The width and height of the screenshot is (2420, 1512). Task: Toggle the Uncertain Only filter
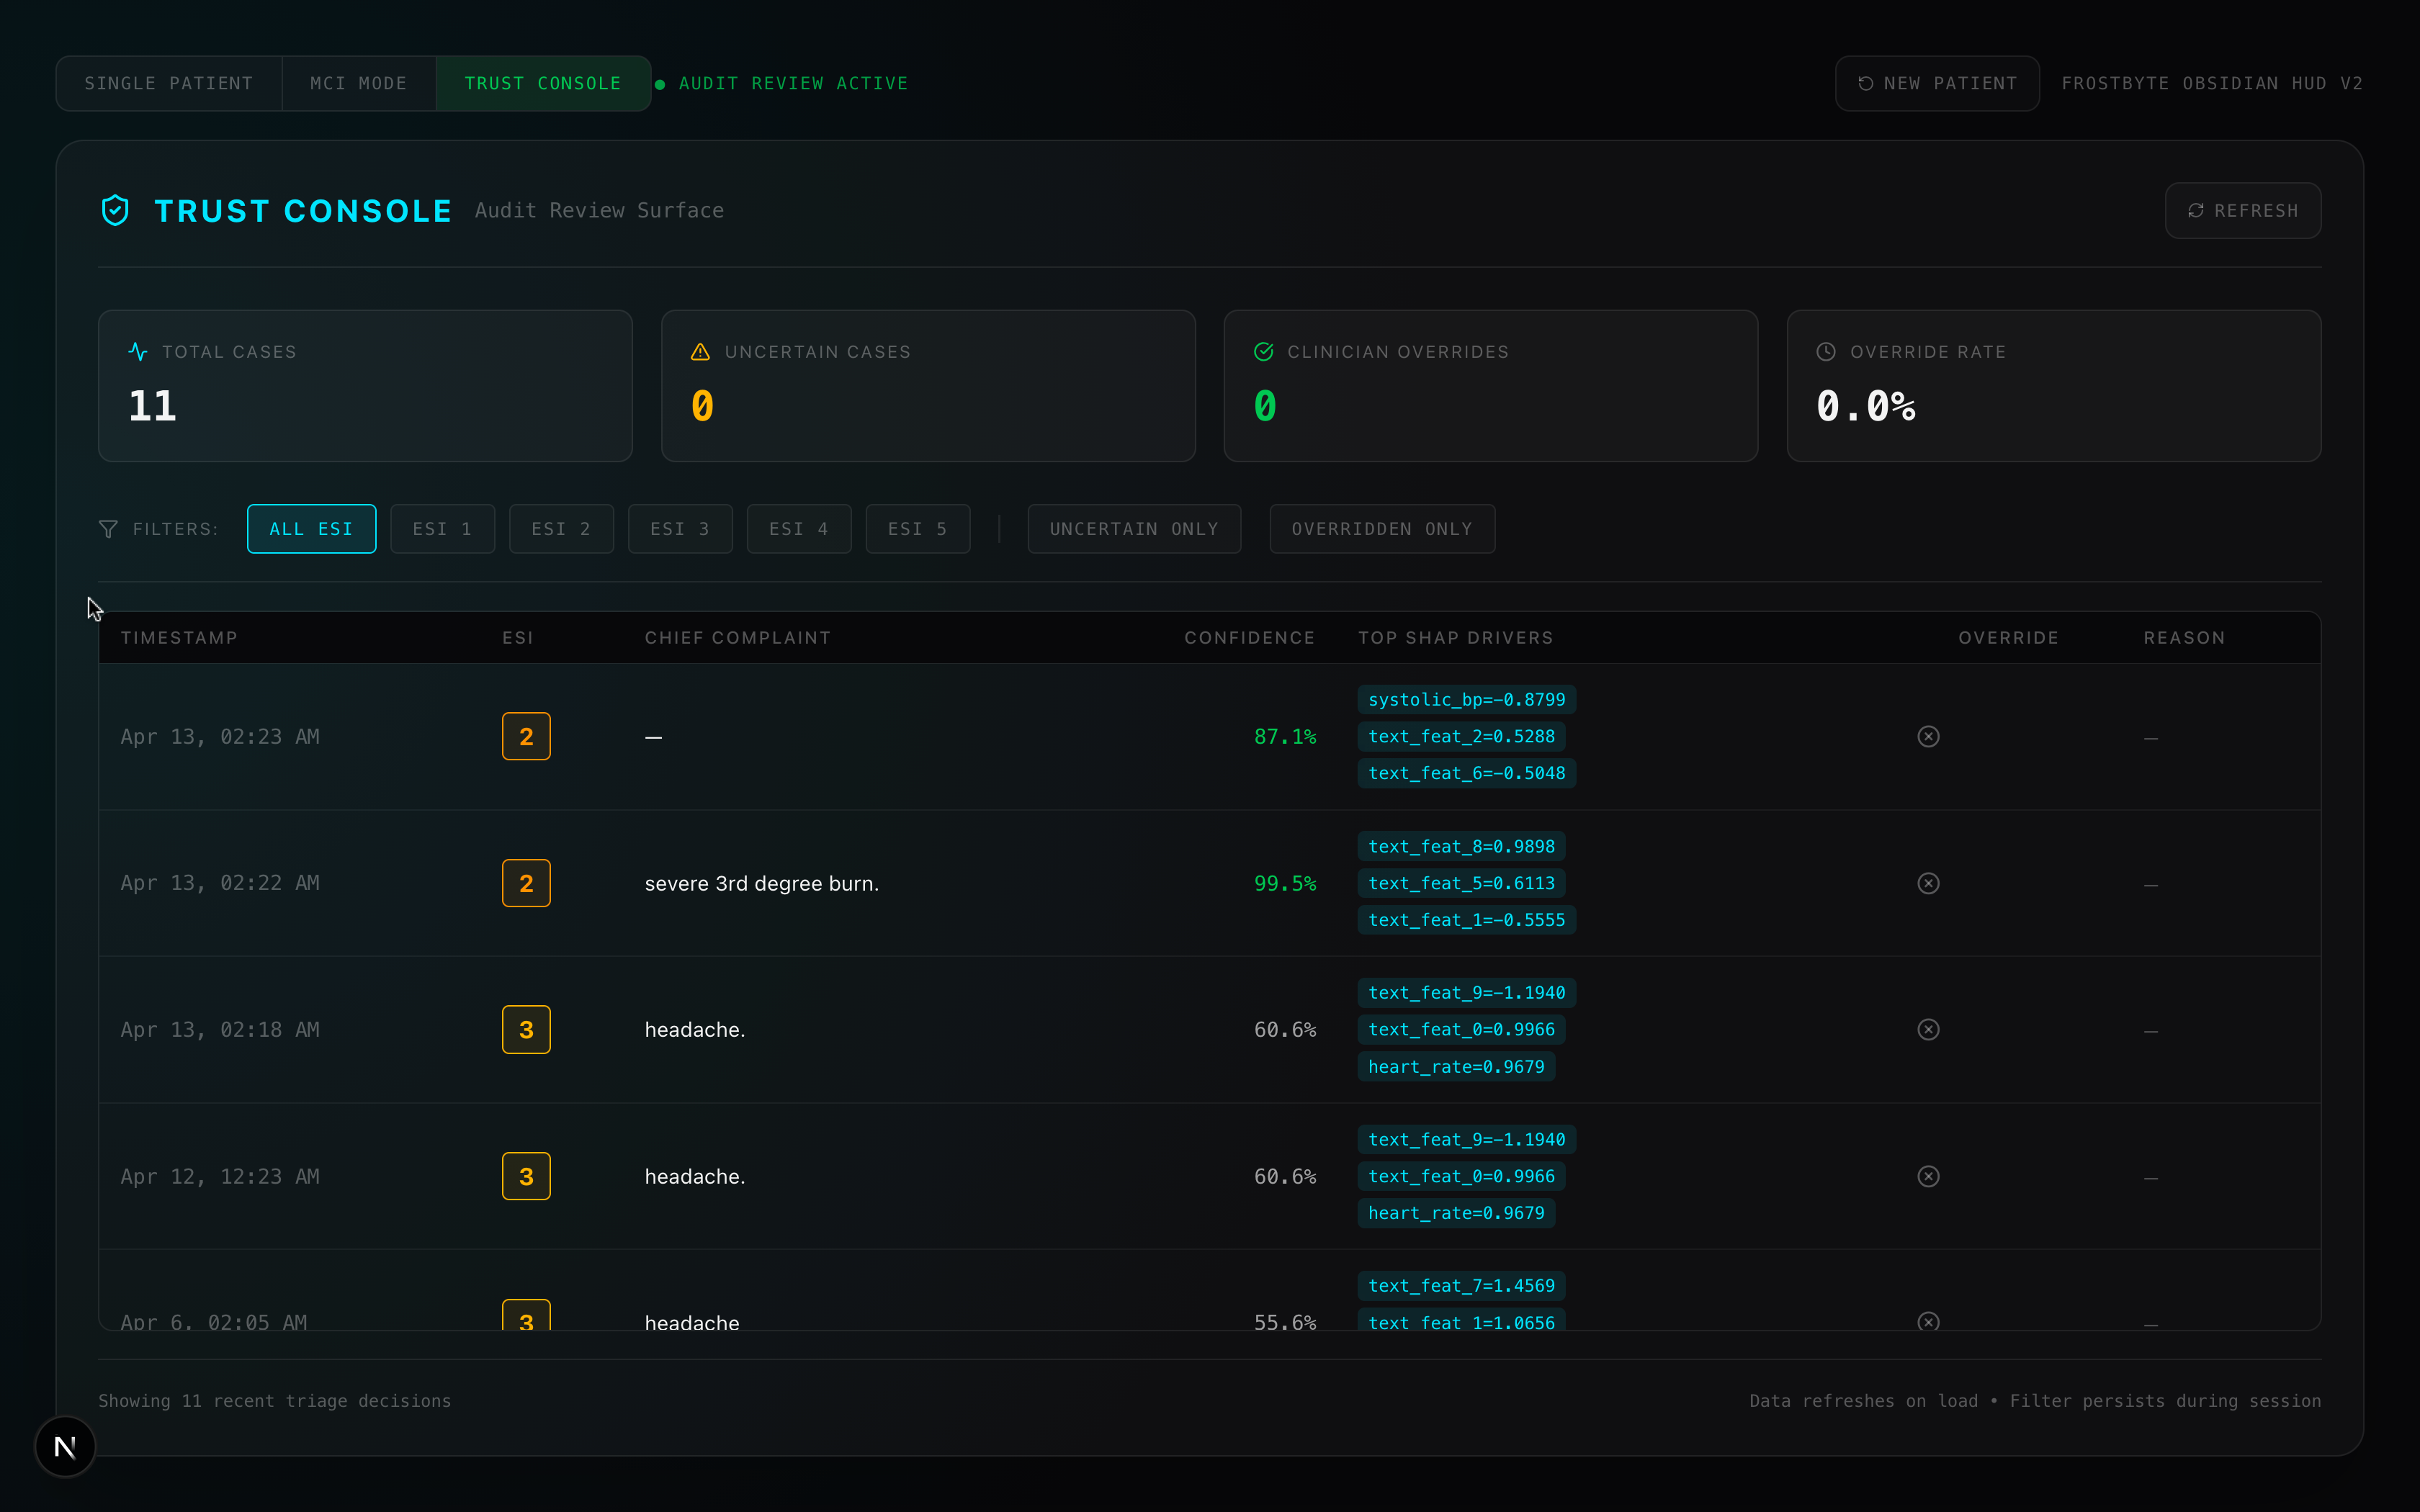1134,529
